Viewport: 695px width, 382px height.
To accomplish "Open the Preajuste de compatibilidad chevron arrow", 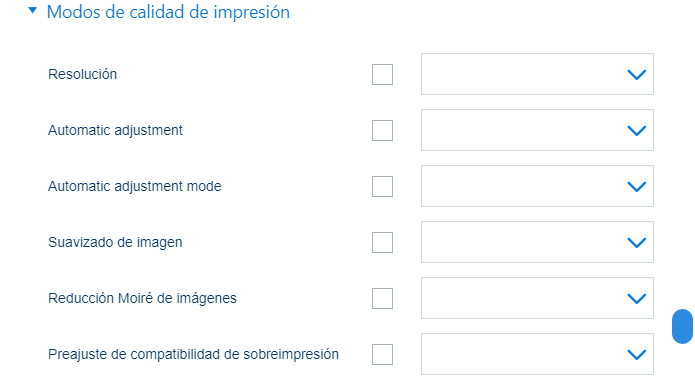I will point(636,355).
